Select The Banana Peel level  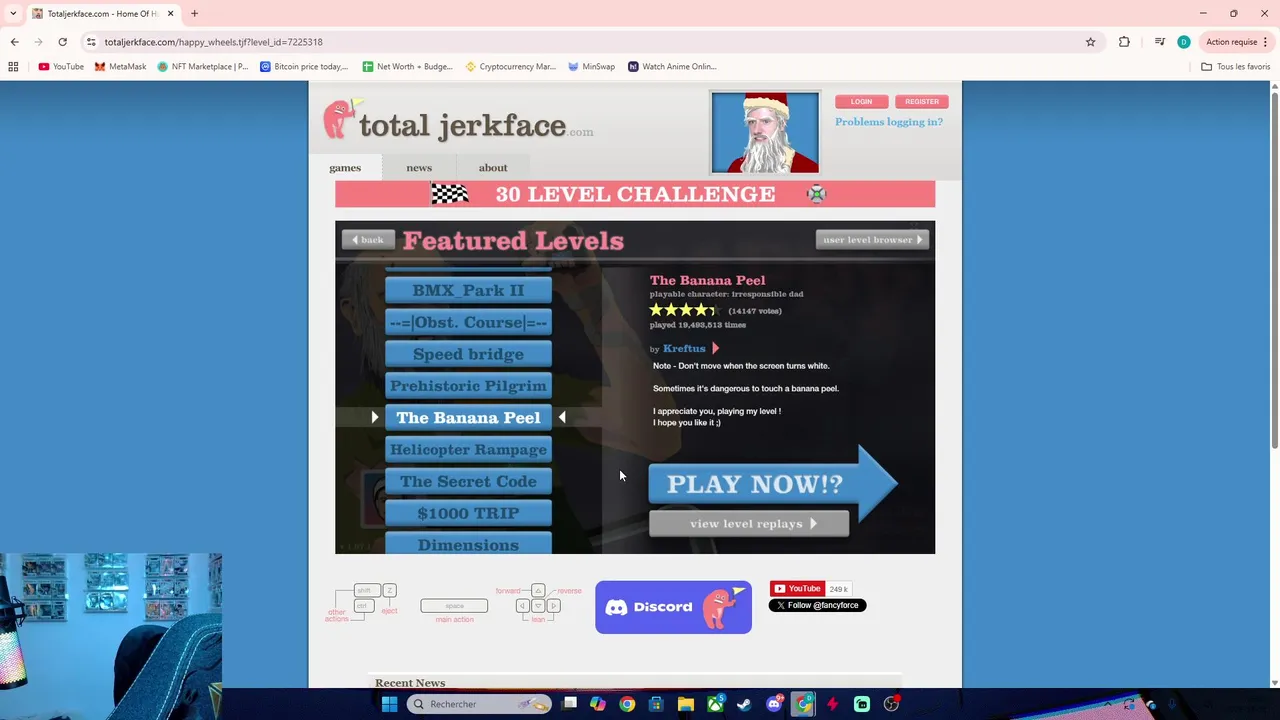coord(468,418)
